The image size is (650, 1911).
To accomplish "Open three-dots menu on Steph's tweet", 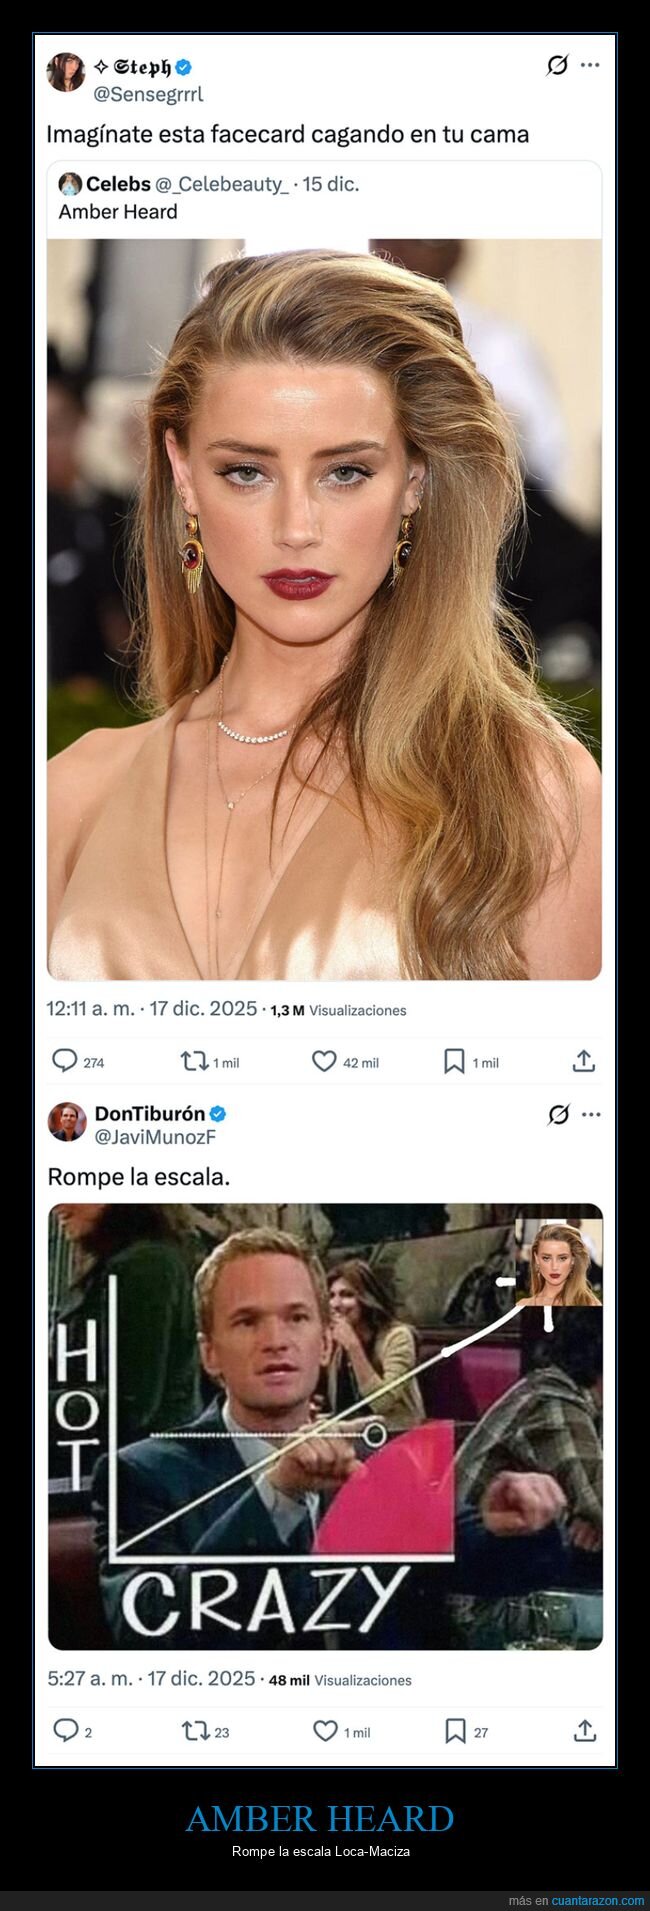I will coord(591,65).
